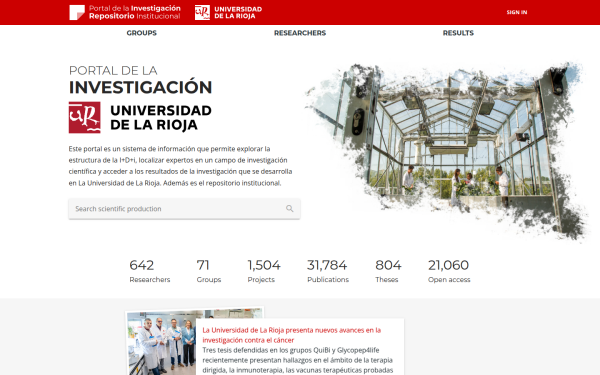
Task: Click the news summary text 'Tres tesis defendidas'
Action: [x=298, y=360]
